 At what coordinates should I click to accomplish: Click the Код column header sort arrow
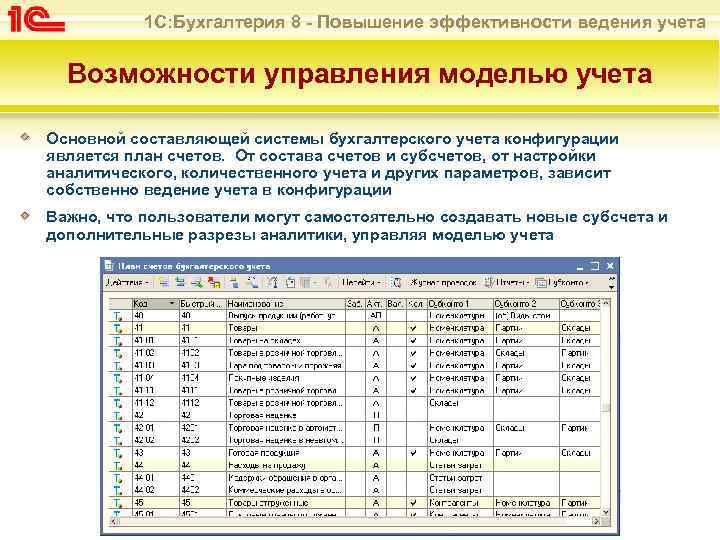[x=172, y=304]
